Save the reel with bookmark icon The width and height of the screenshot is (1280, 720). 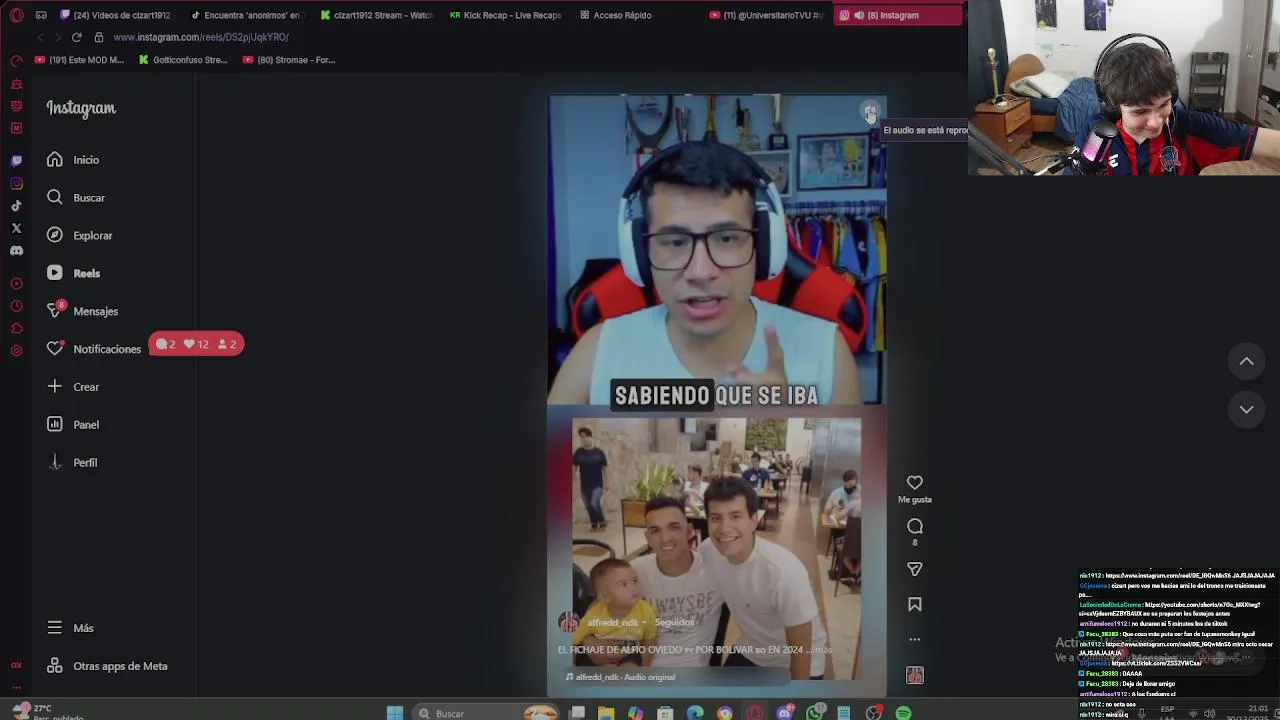[914, 604]
